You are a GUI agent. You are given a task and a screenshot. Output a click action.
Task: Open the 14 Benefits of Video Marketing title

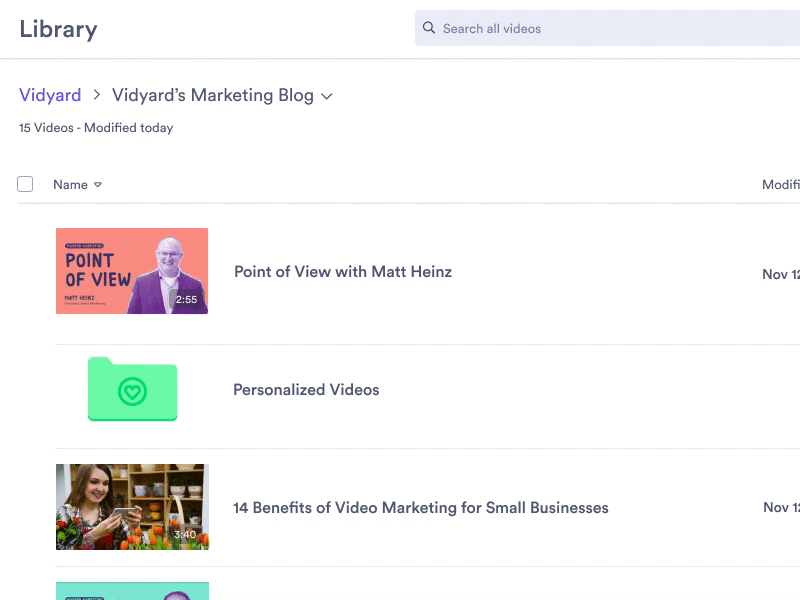420,508
